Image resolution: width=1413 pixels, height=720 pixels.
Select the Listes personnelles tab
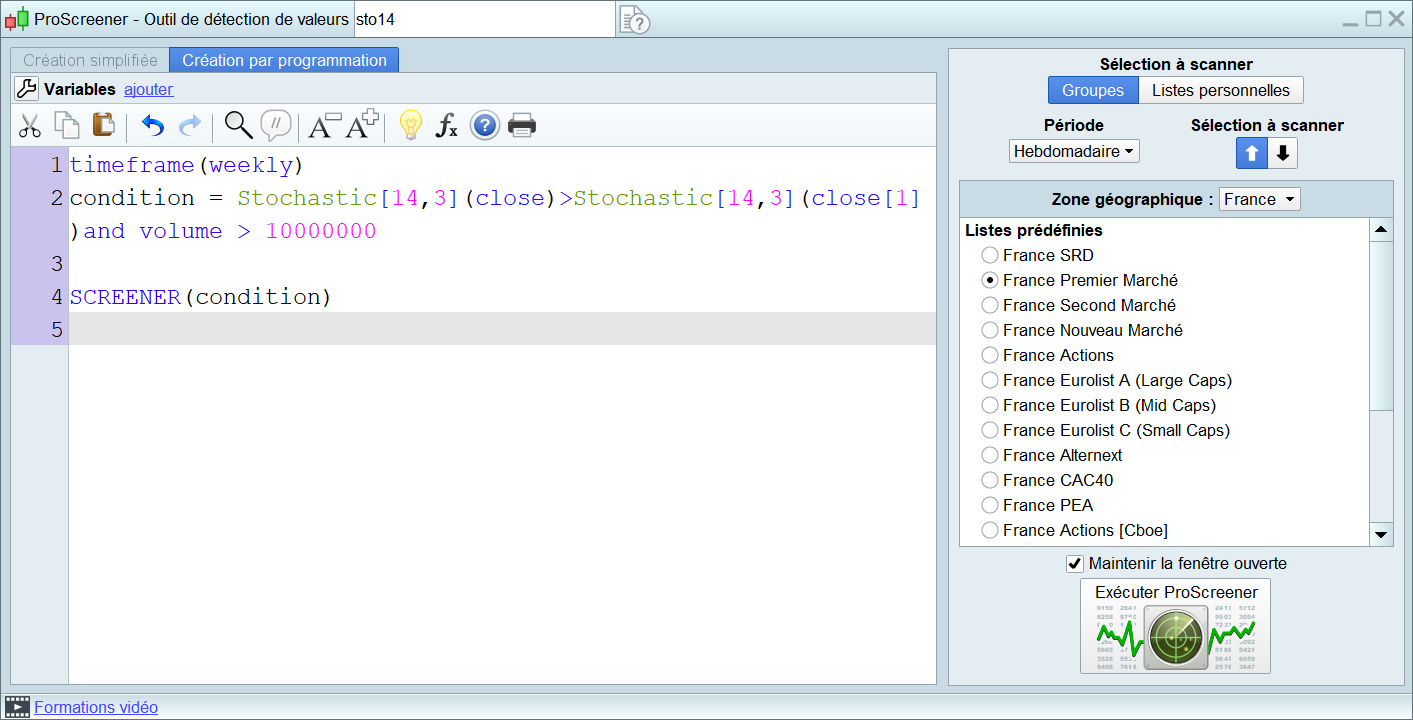click(x=1221, y=90)
